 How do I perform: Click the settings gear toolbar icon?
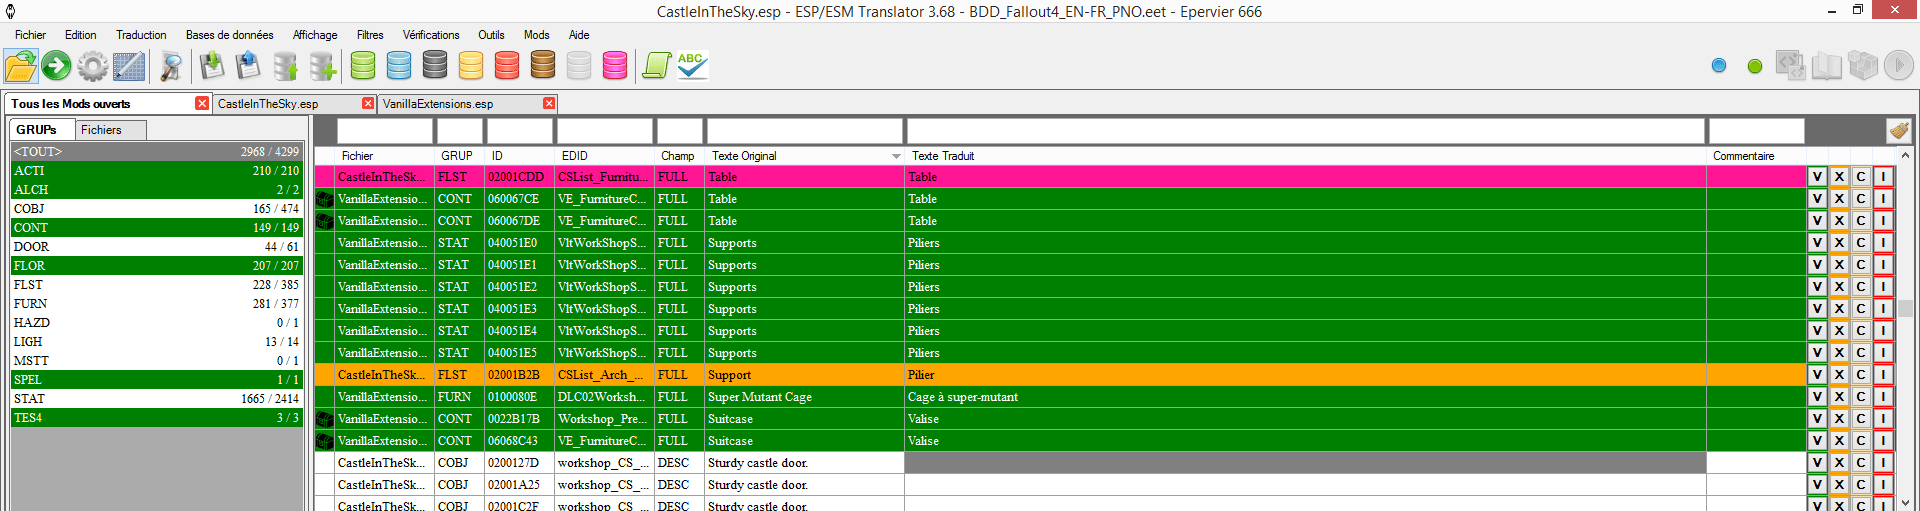92,67
